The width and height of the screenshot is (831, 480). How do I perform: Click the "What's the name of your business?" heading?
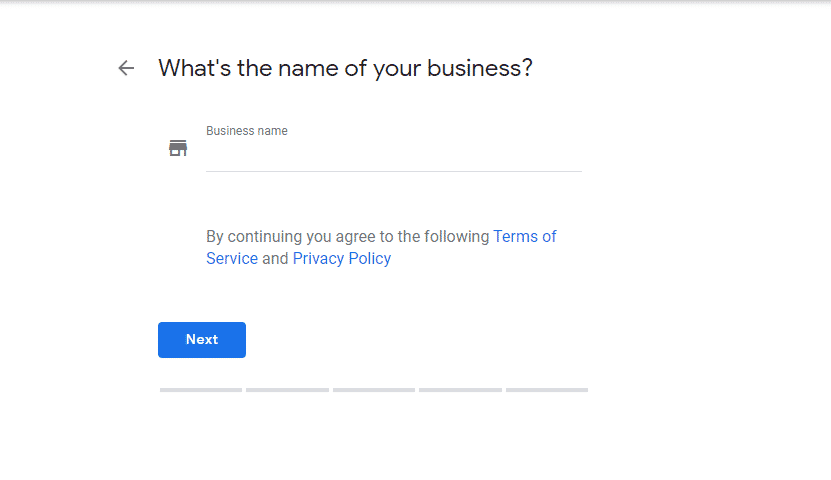[x=345, y=68]
